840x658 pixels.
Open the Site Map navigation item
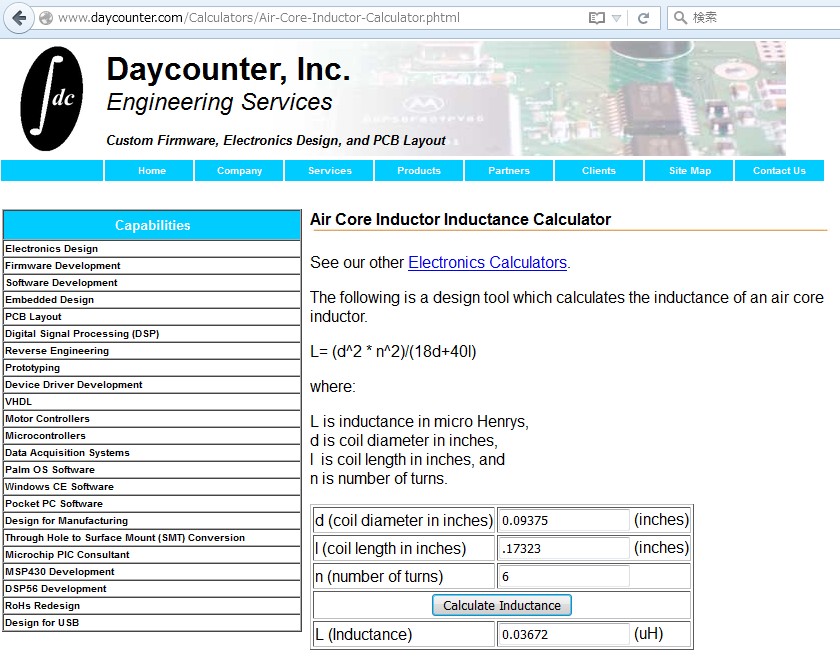pos(689,170)
